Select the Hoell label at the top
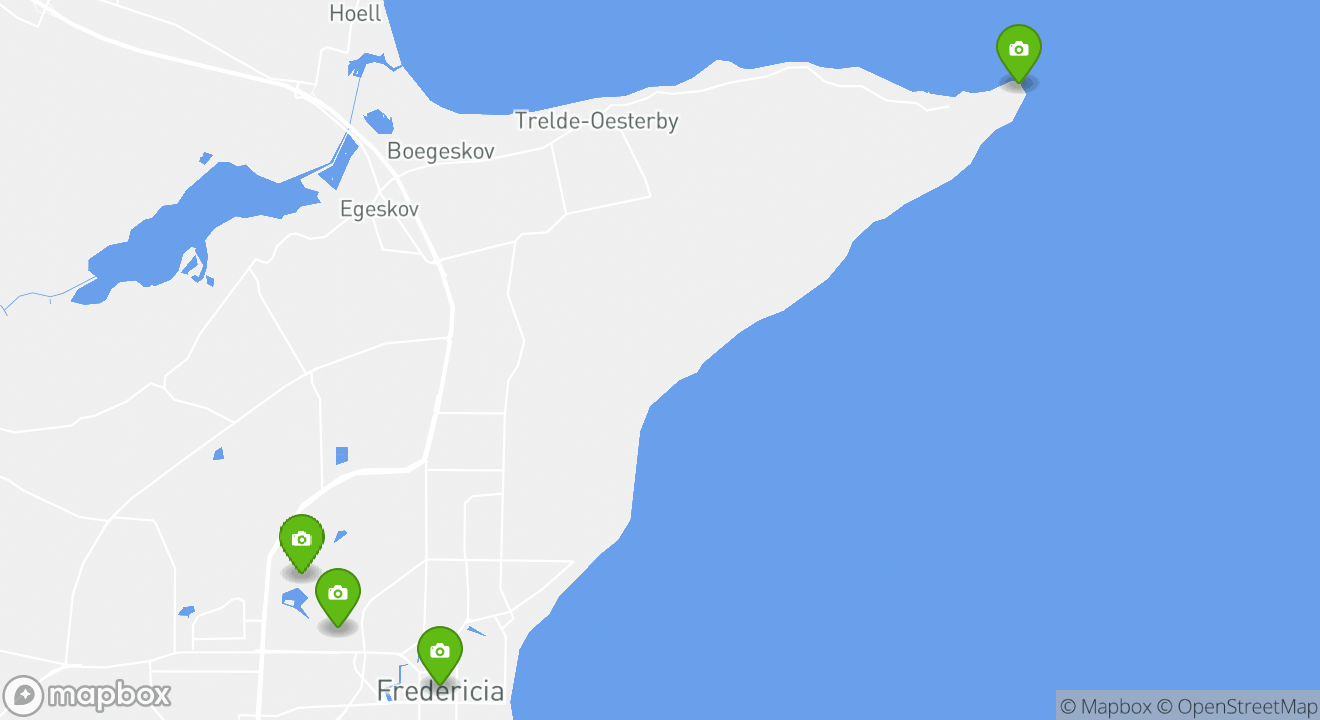 (355, 13)
